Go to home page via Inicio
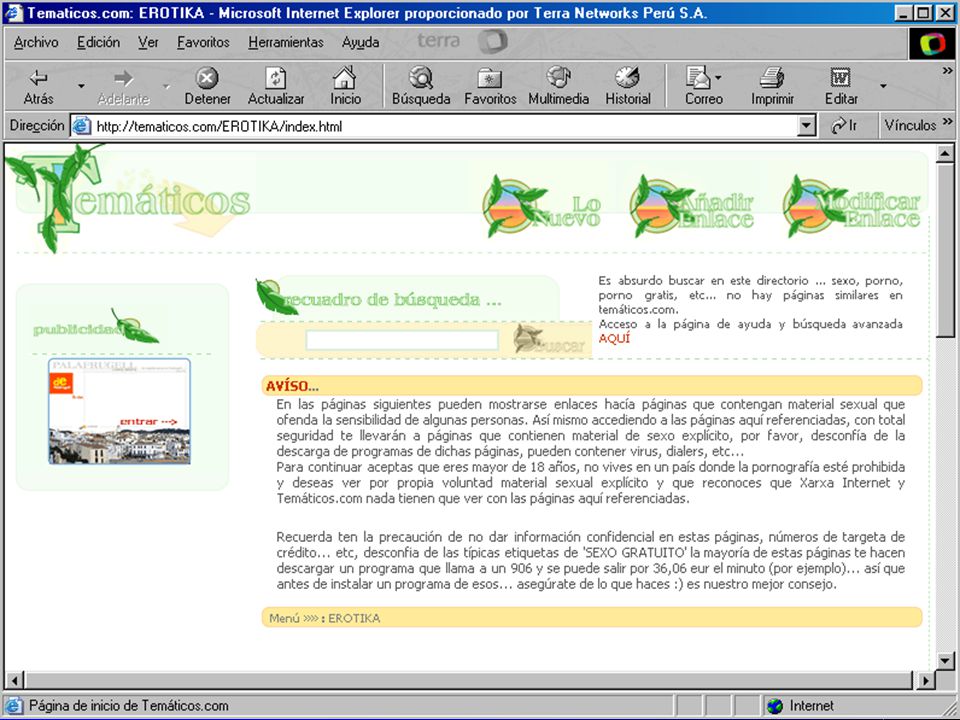This screenshot has width=960, height=720. click(x=345, y=86)
